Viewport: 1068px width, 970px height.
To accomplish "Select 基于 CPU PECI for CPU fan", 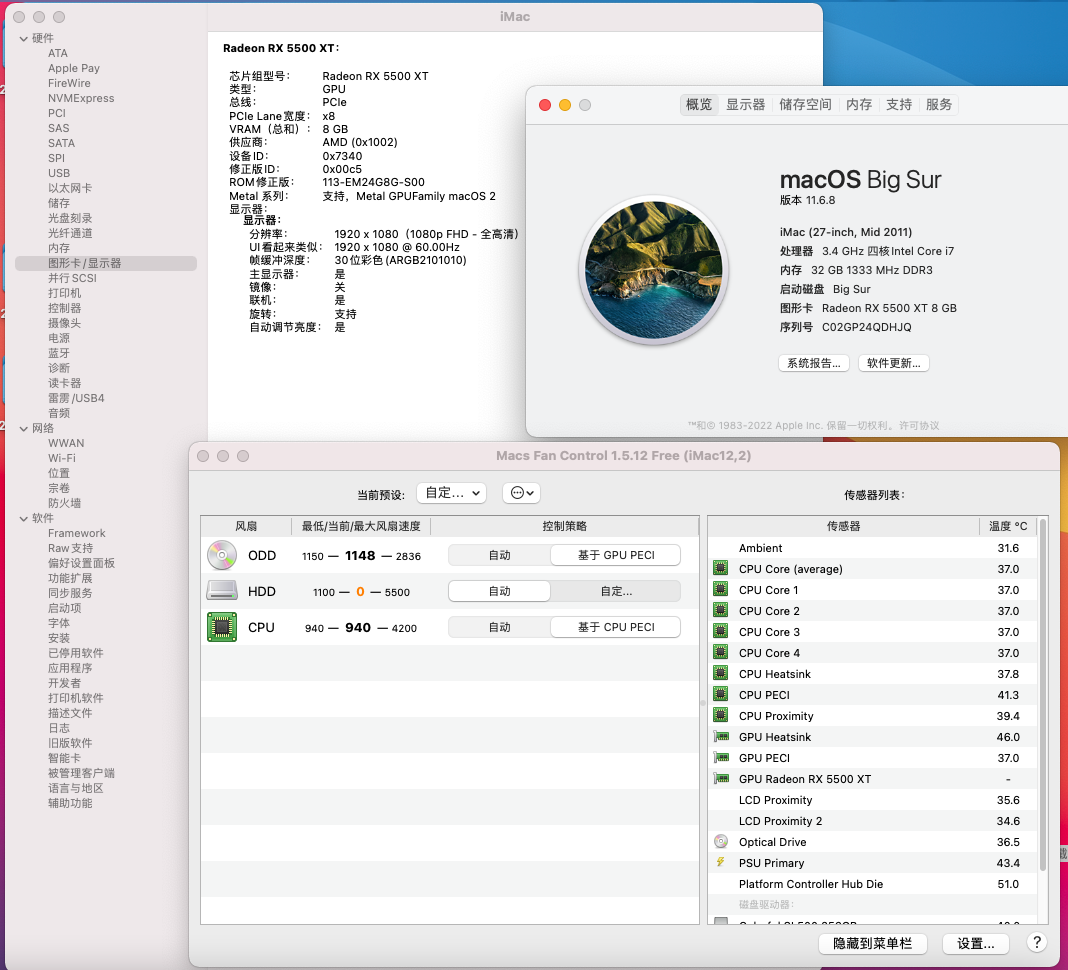I will [616, 627].
